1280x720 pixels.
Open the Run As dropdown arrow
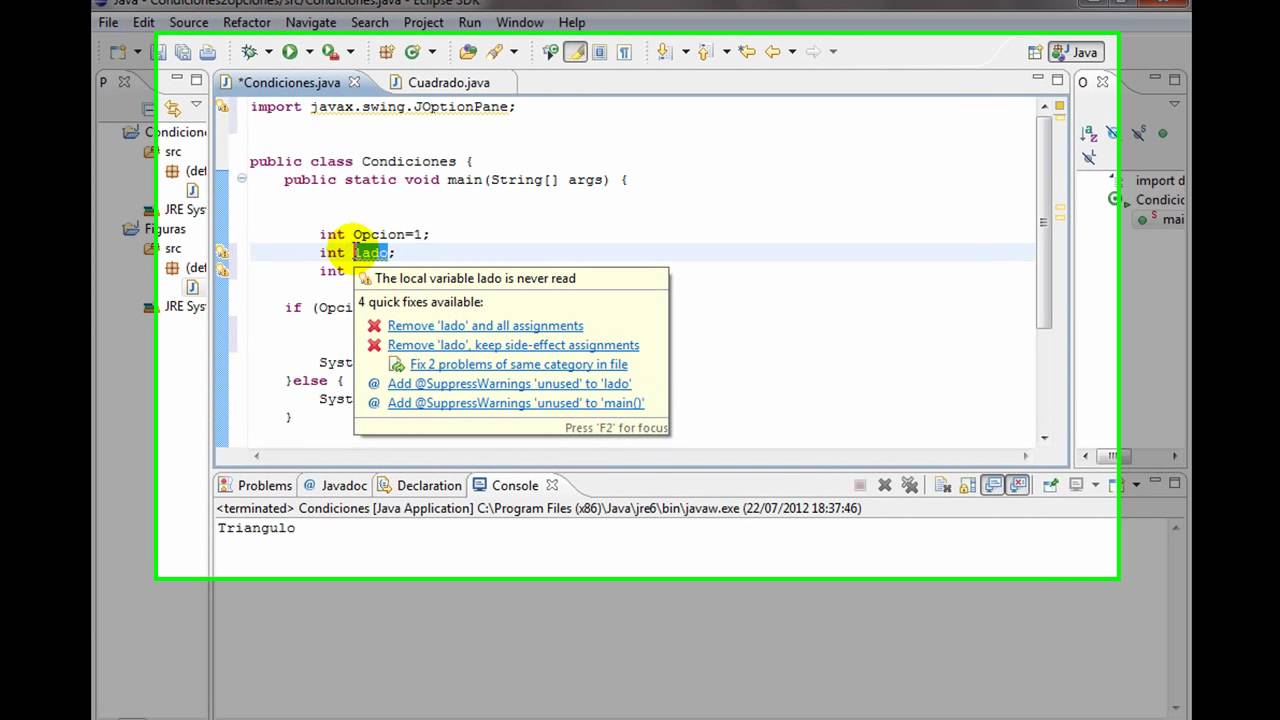(x=309, y=52)
